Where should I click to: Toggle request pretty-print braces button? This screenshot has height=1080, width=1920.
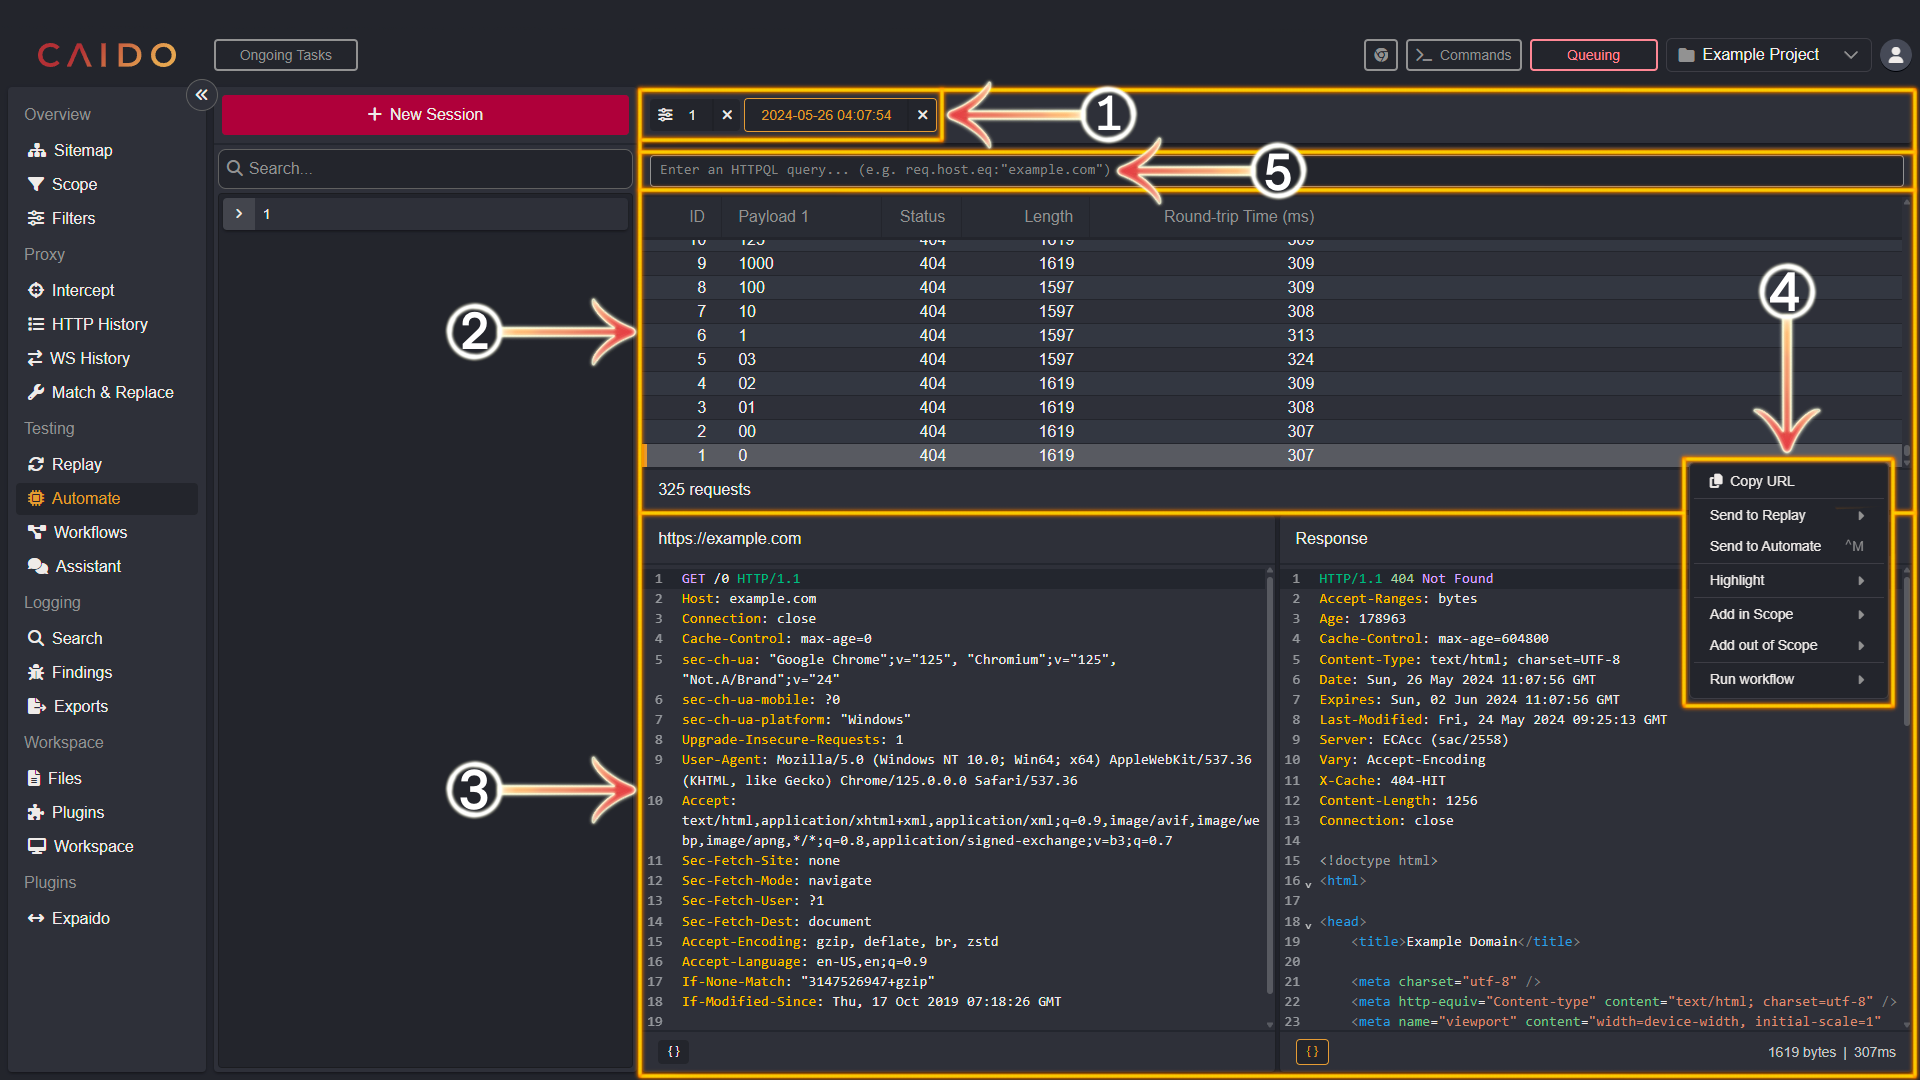coord(674,1052)
